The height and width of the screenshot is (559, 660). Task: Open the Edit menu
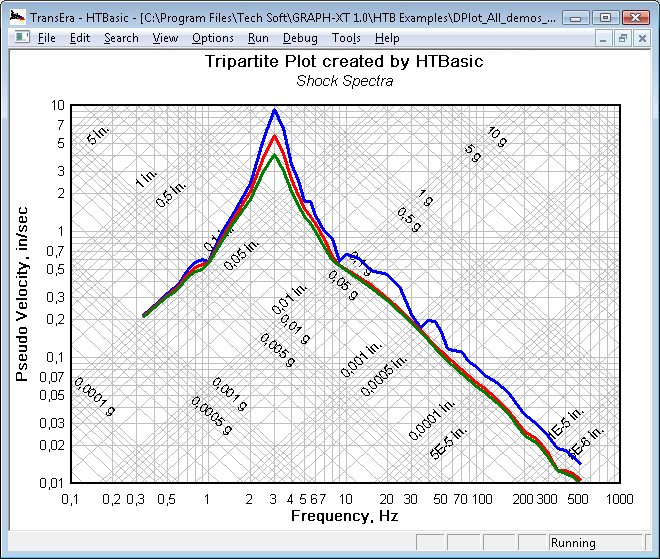coord(80,38)
